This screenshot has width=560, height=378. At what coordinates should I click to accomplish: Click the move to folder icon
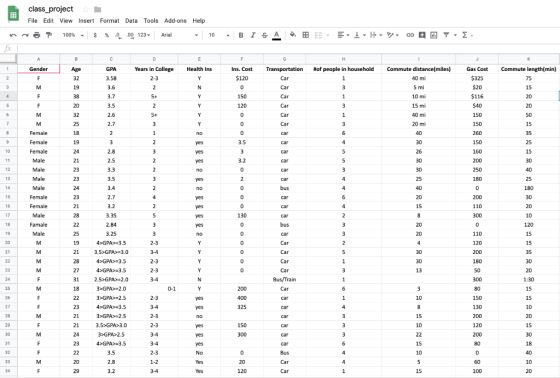(98, 9)
